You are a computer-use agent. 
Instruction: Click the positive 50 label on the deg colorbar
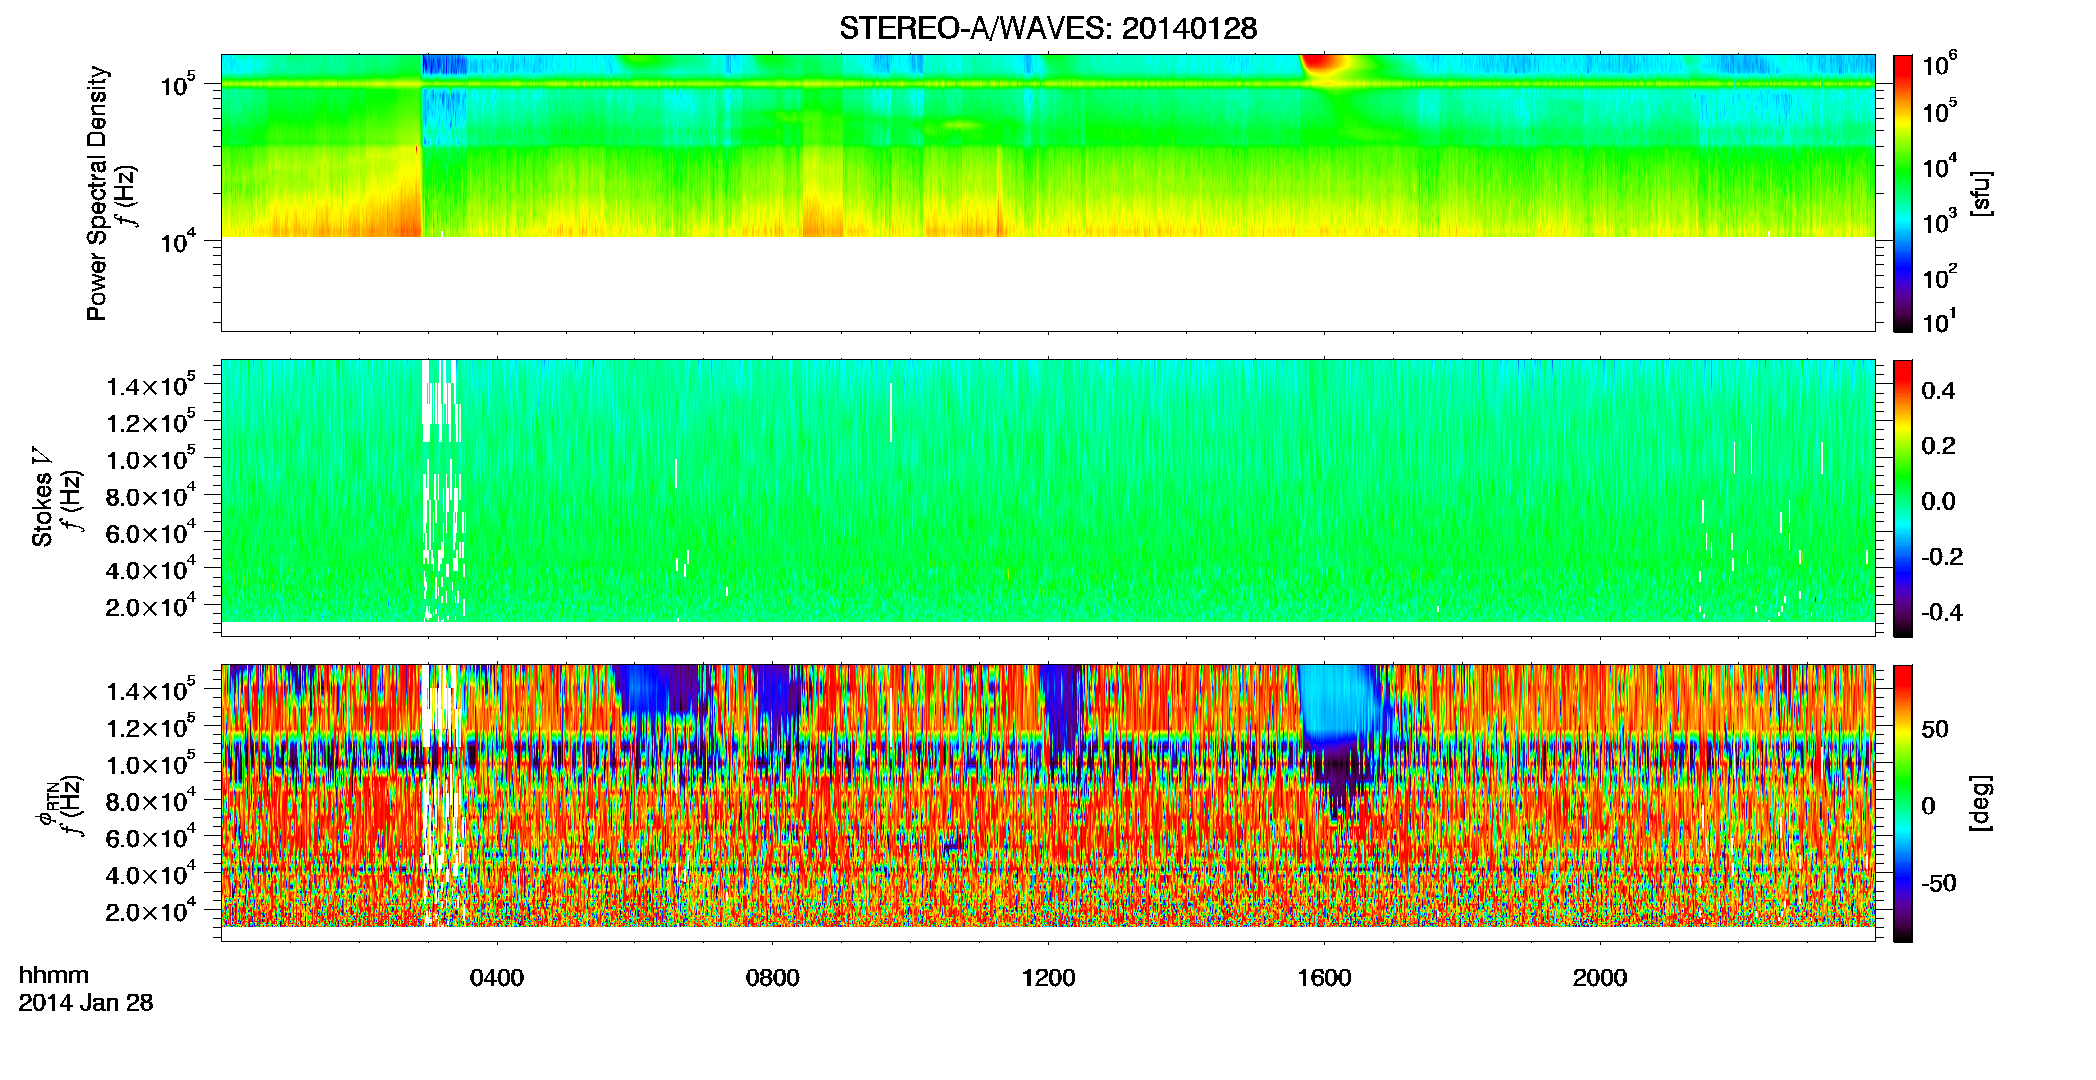(x=1935, y=729)
